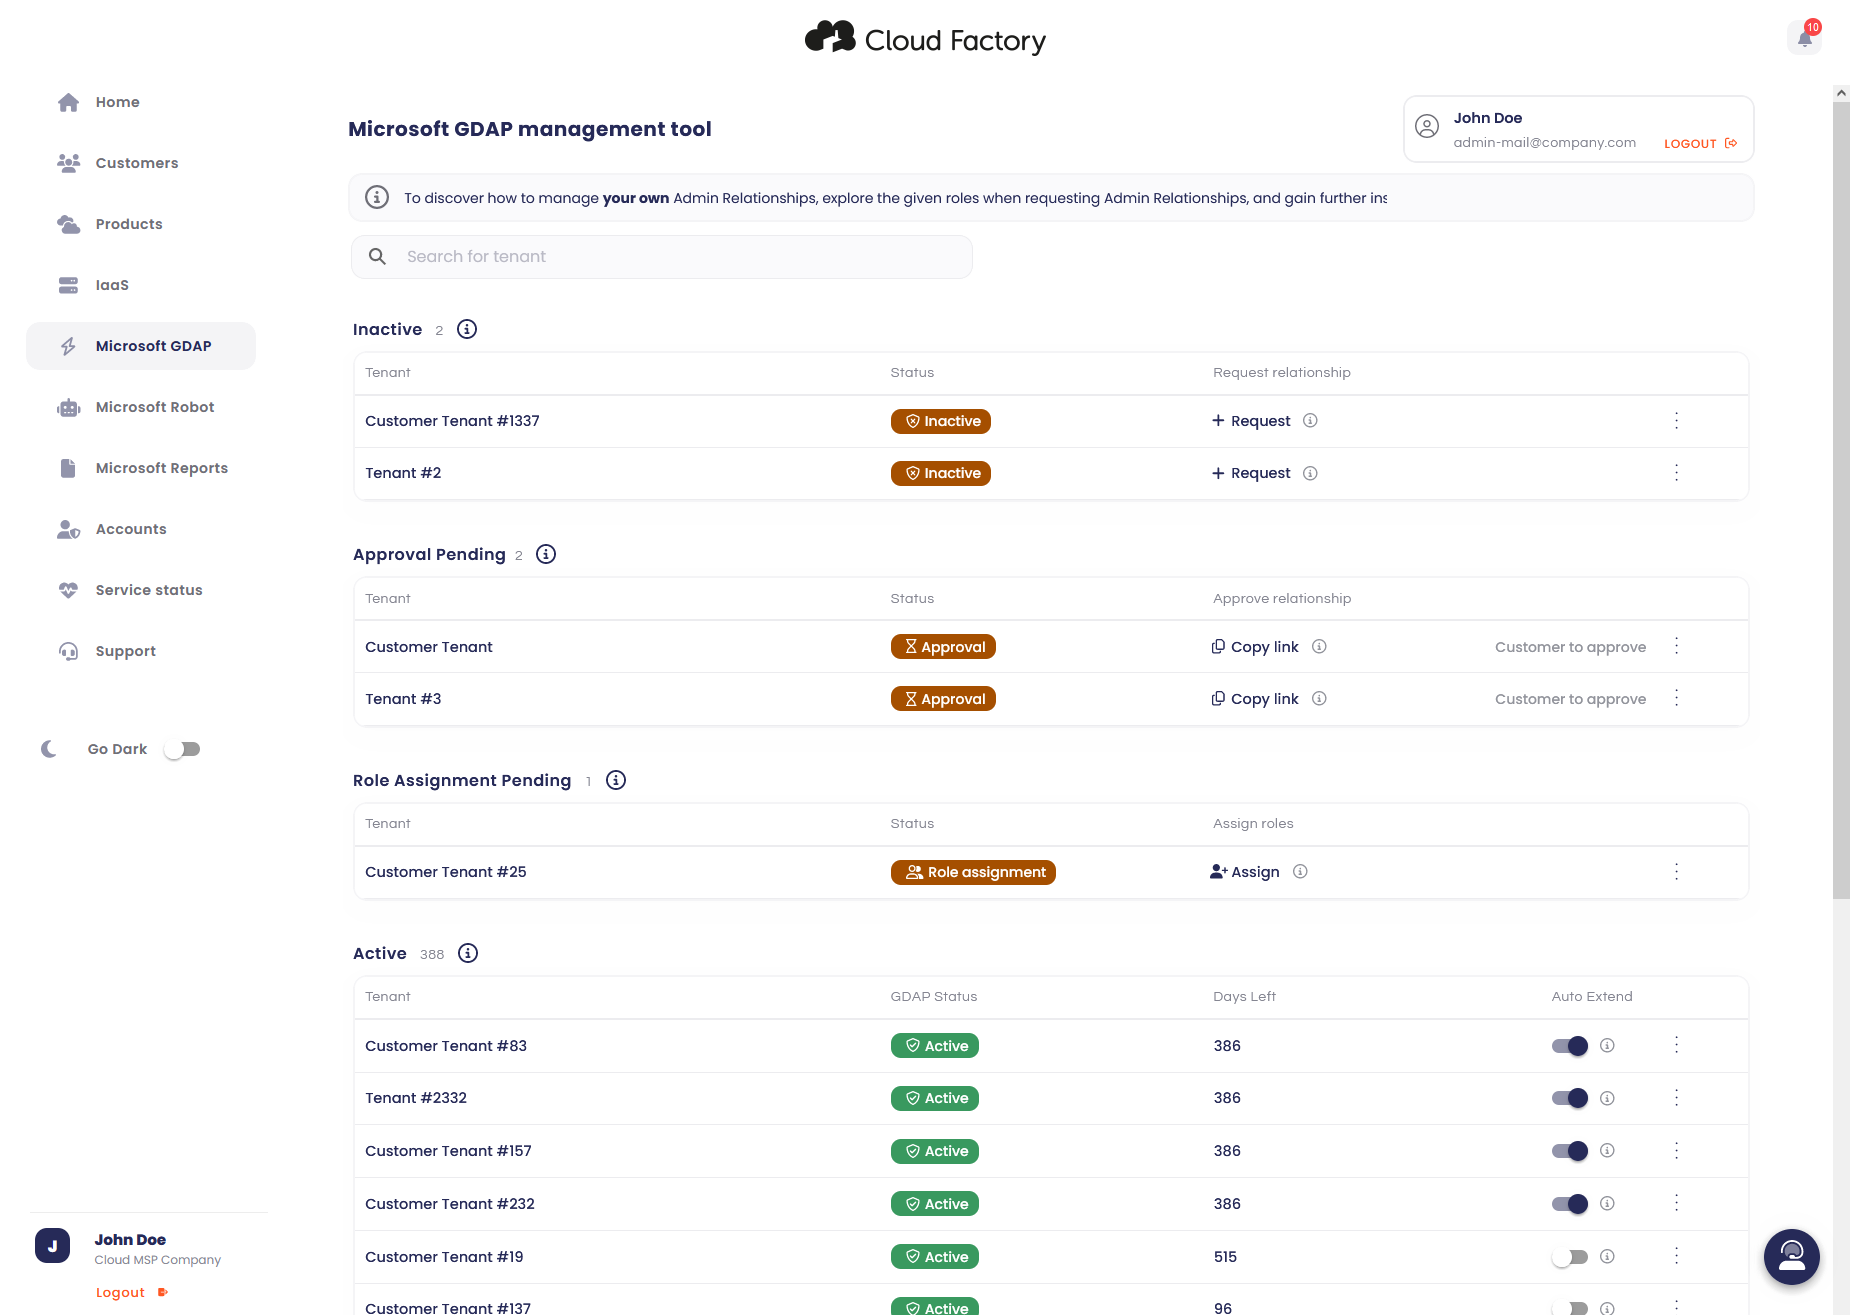Image resolution: width=1850 pixels, height=1315 pixels.
Task: Click the search magnifier icon
Action: click(377, 256)
